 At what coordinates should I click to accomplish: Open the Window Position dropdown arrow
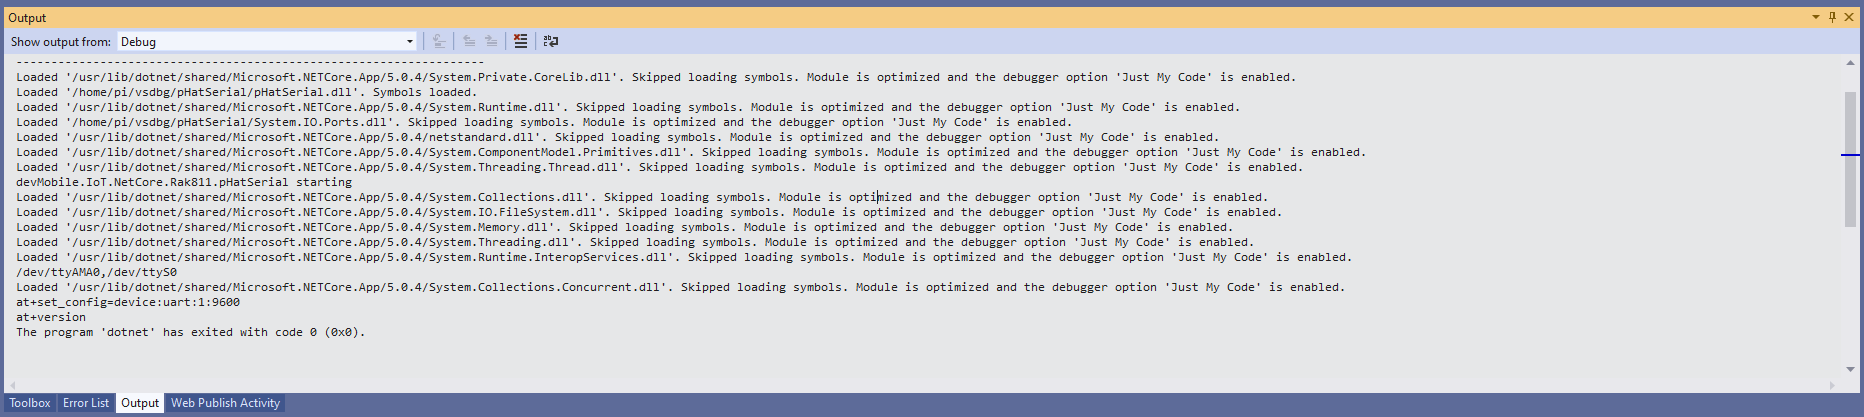pyautogui.click(x=1816, y=17)
